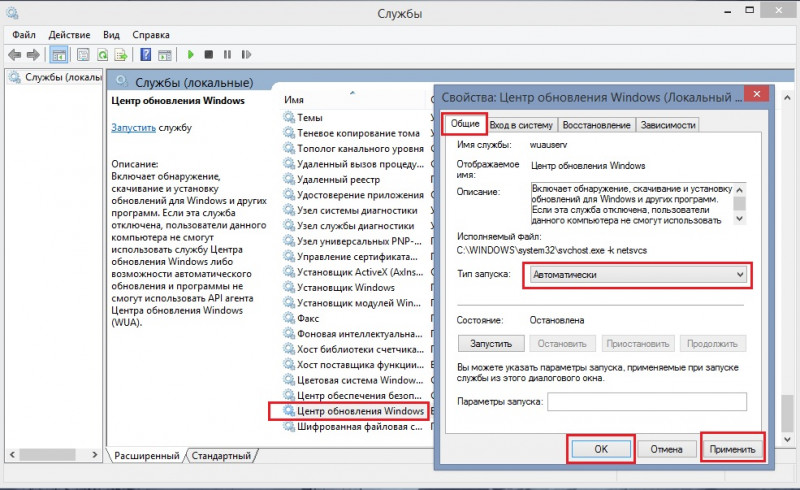
Task: Open the Справка menu
Action: tap(151, 35)
